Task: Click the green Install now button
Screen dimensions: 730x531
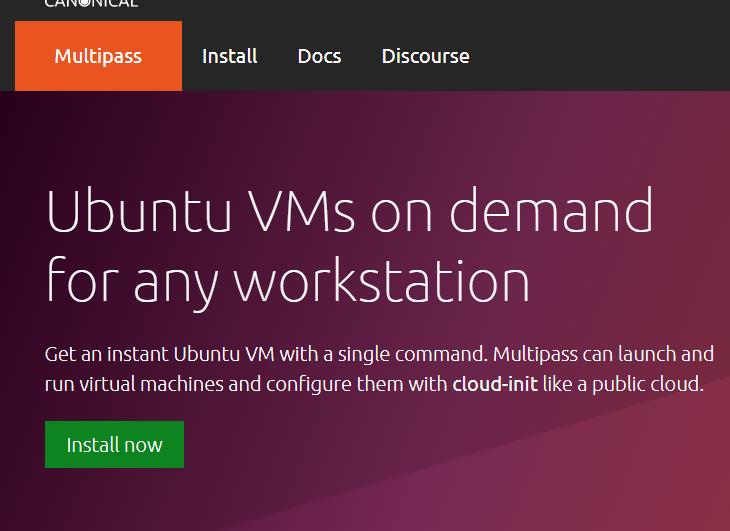Action: [115, 444]
